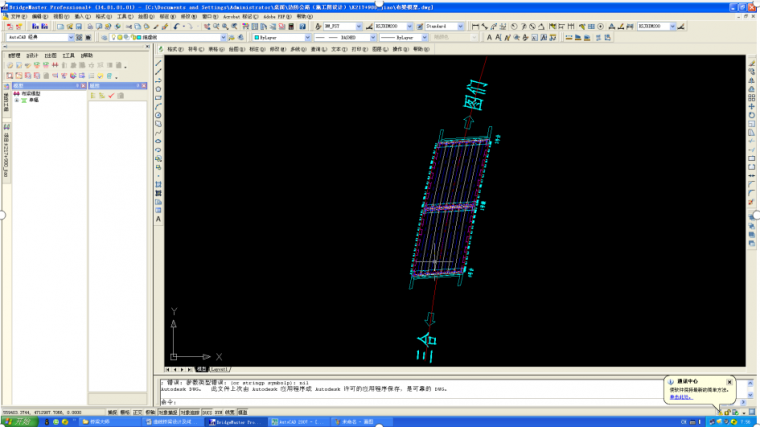Click the Erase tool in Modify toolbar
Image resolution: width=760 pixels, height=427 pixels.
click(752, 63)
